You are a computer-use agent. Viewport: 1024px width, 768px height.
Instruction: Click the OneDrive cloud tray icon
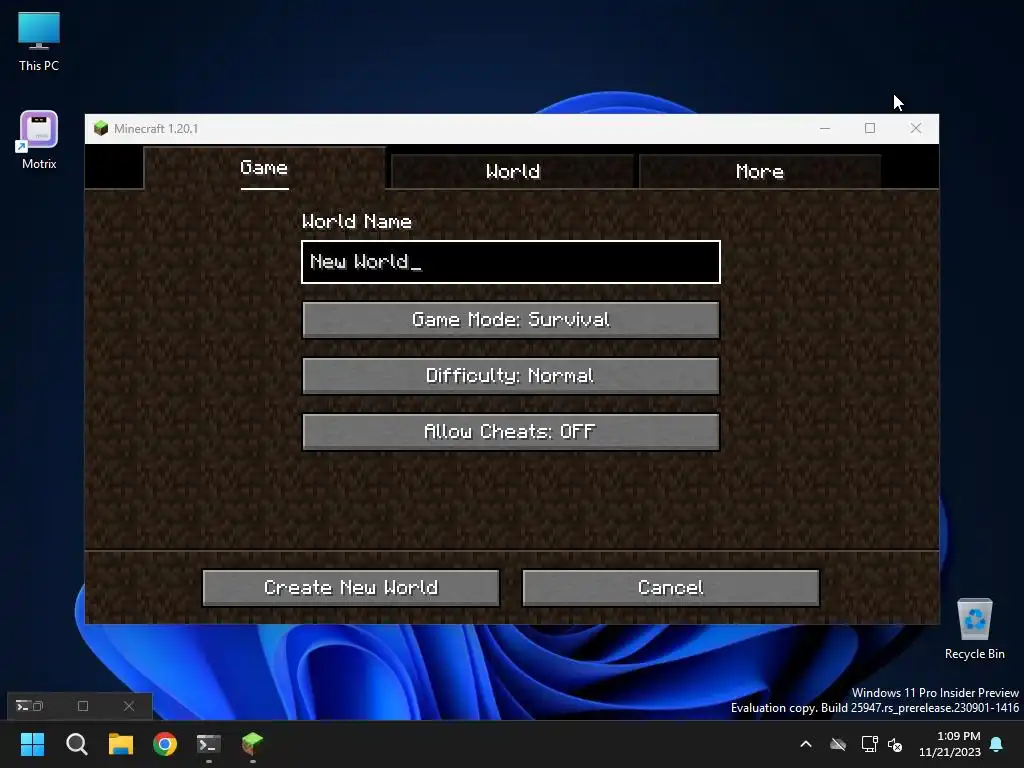click(838, 744)
